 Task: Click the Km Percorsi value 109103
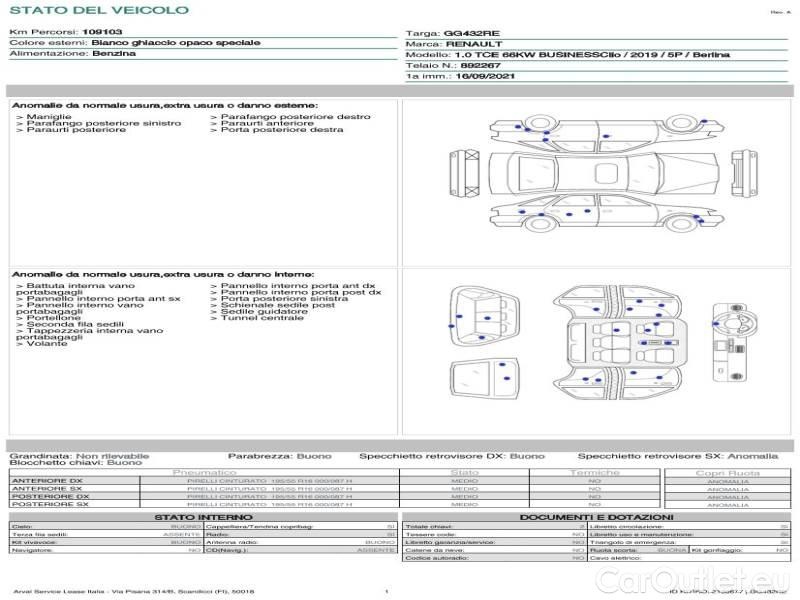pos(102,32)
